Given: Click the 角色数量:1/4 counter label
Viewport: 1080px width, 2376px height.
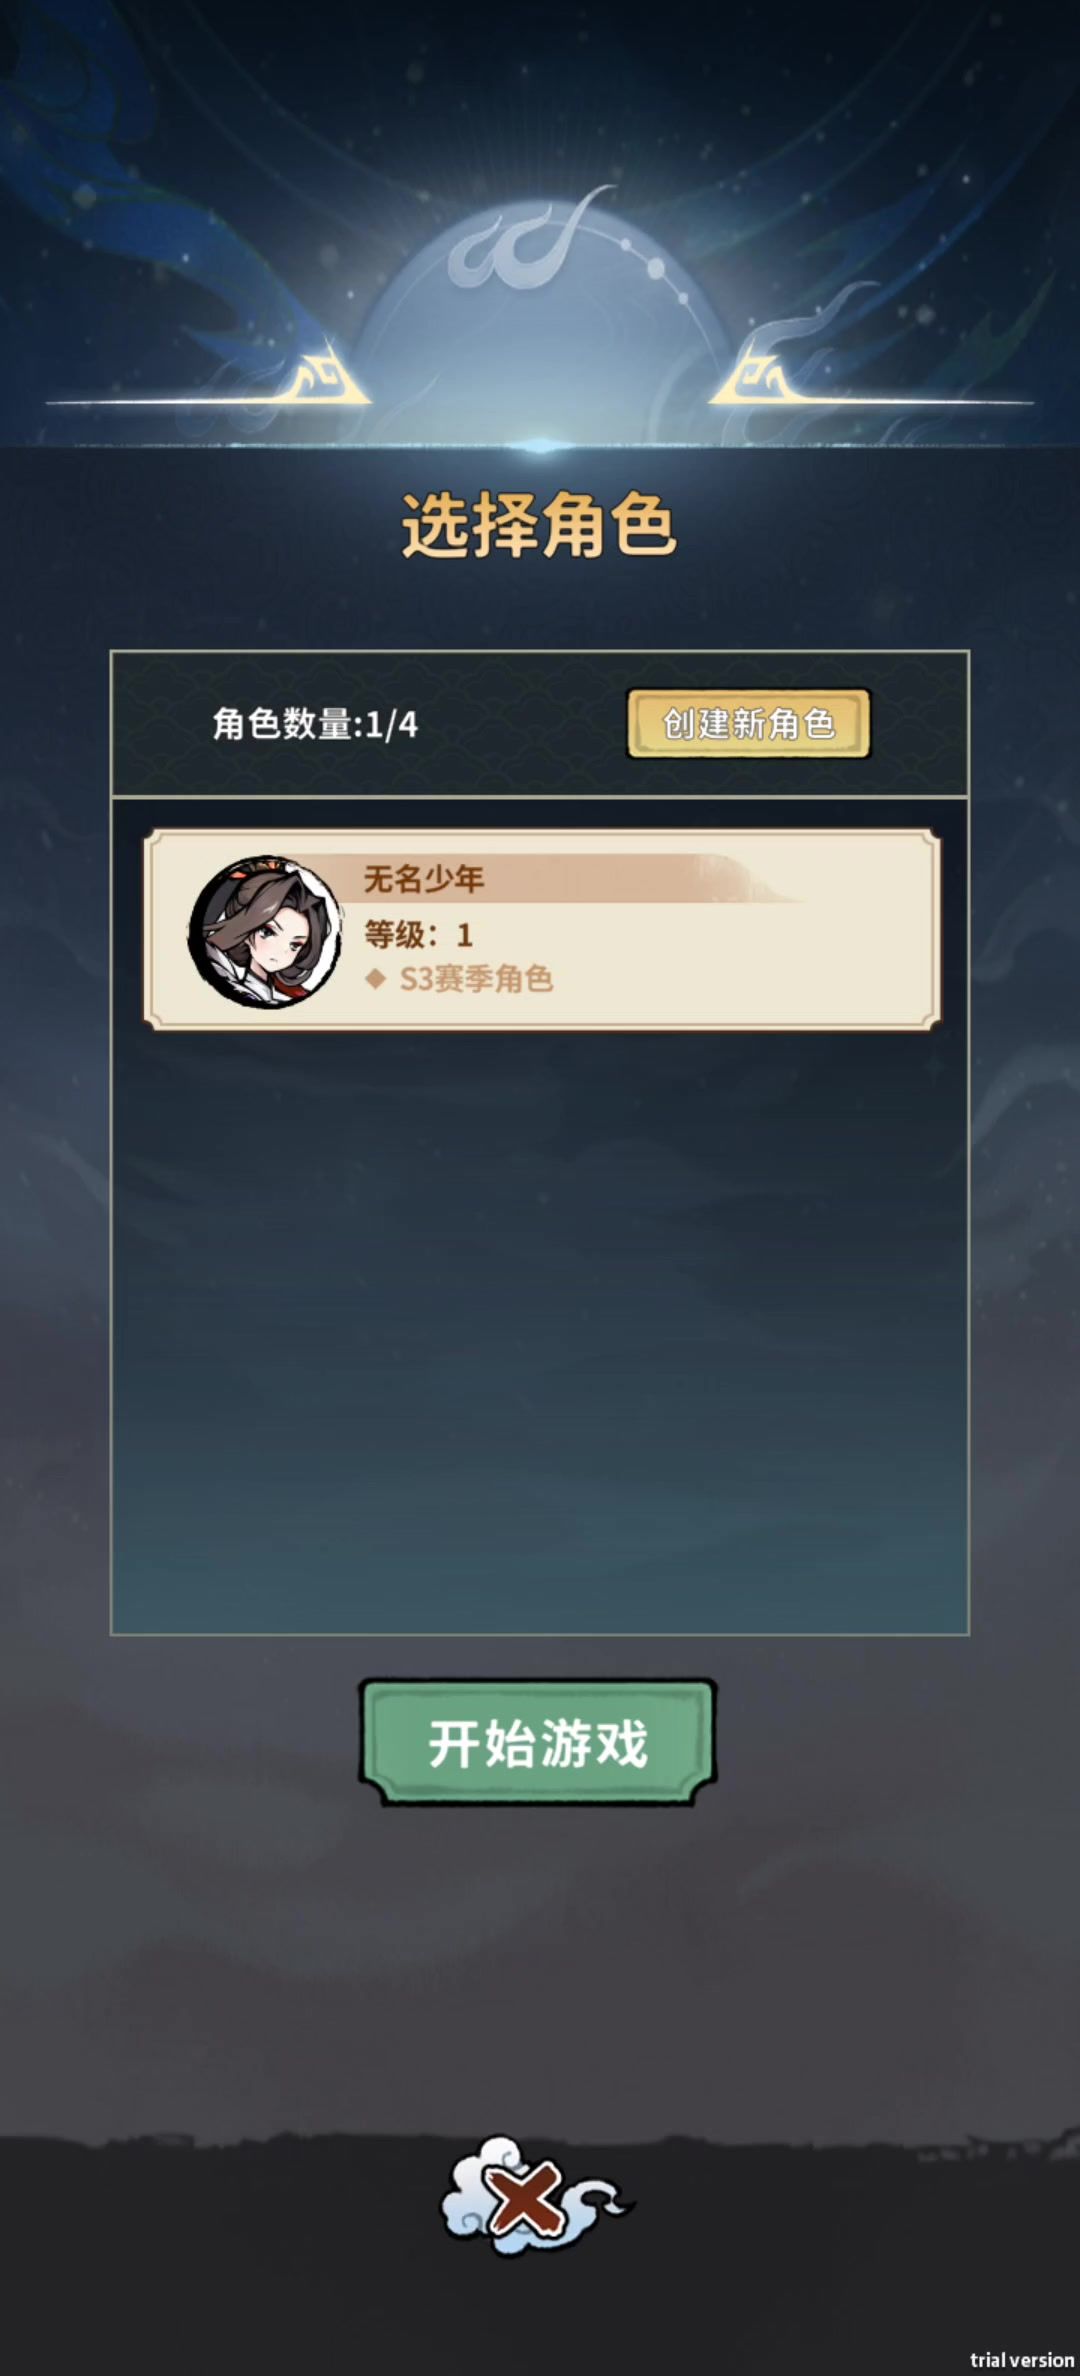Looking at the screenshot, I should [x=315, y=724].
